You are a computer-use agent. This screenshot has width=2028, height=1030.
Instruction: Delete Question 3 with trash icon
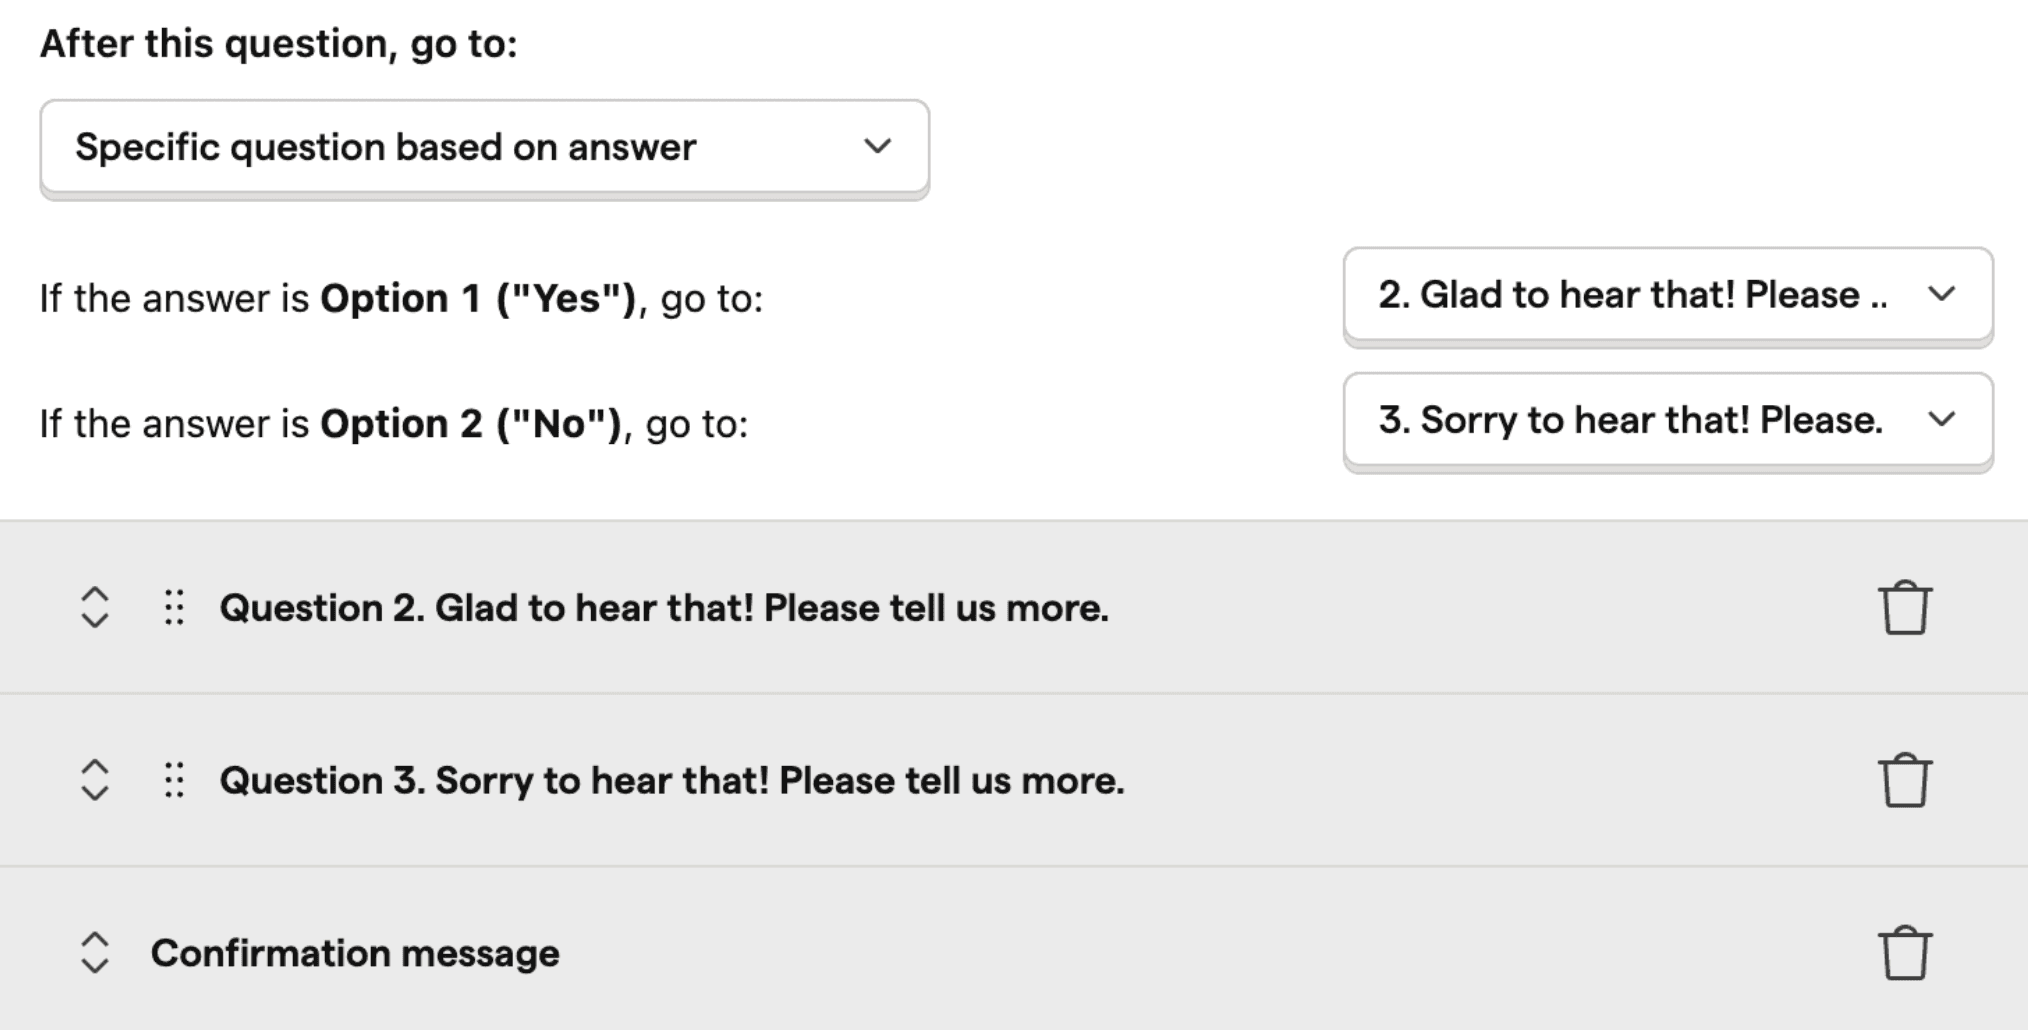pyautogui.click(x=1904, y=780)
